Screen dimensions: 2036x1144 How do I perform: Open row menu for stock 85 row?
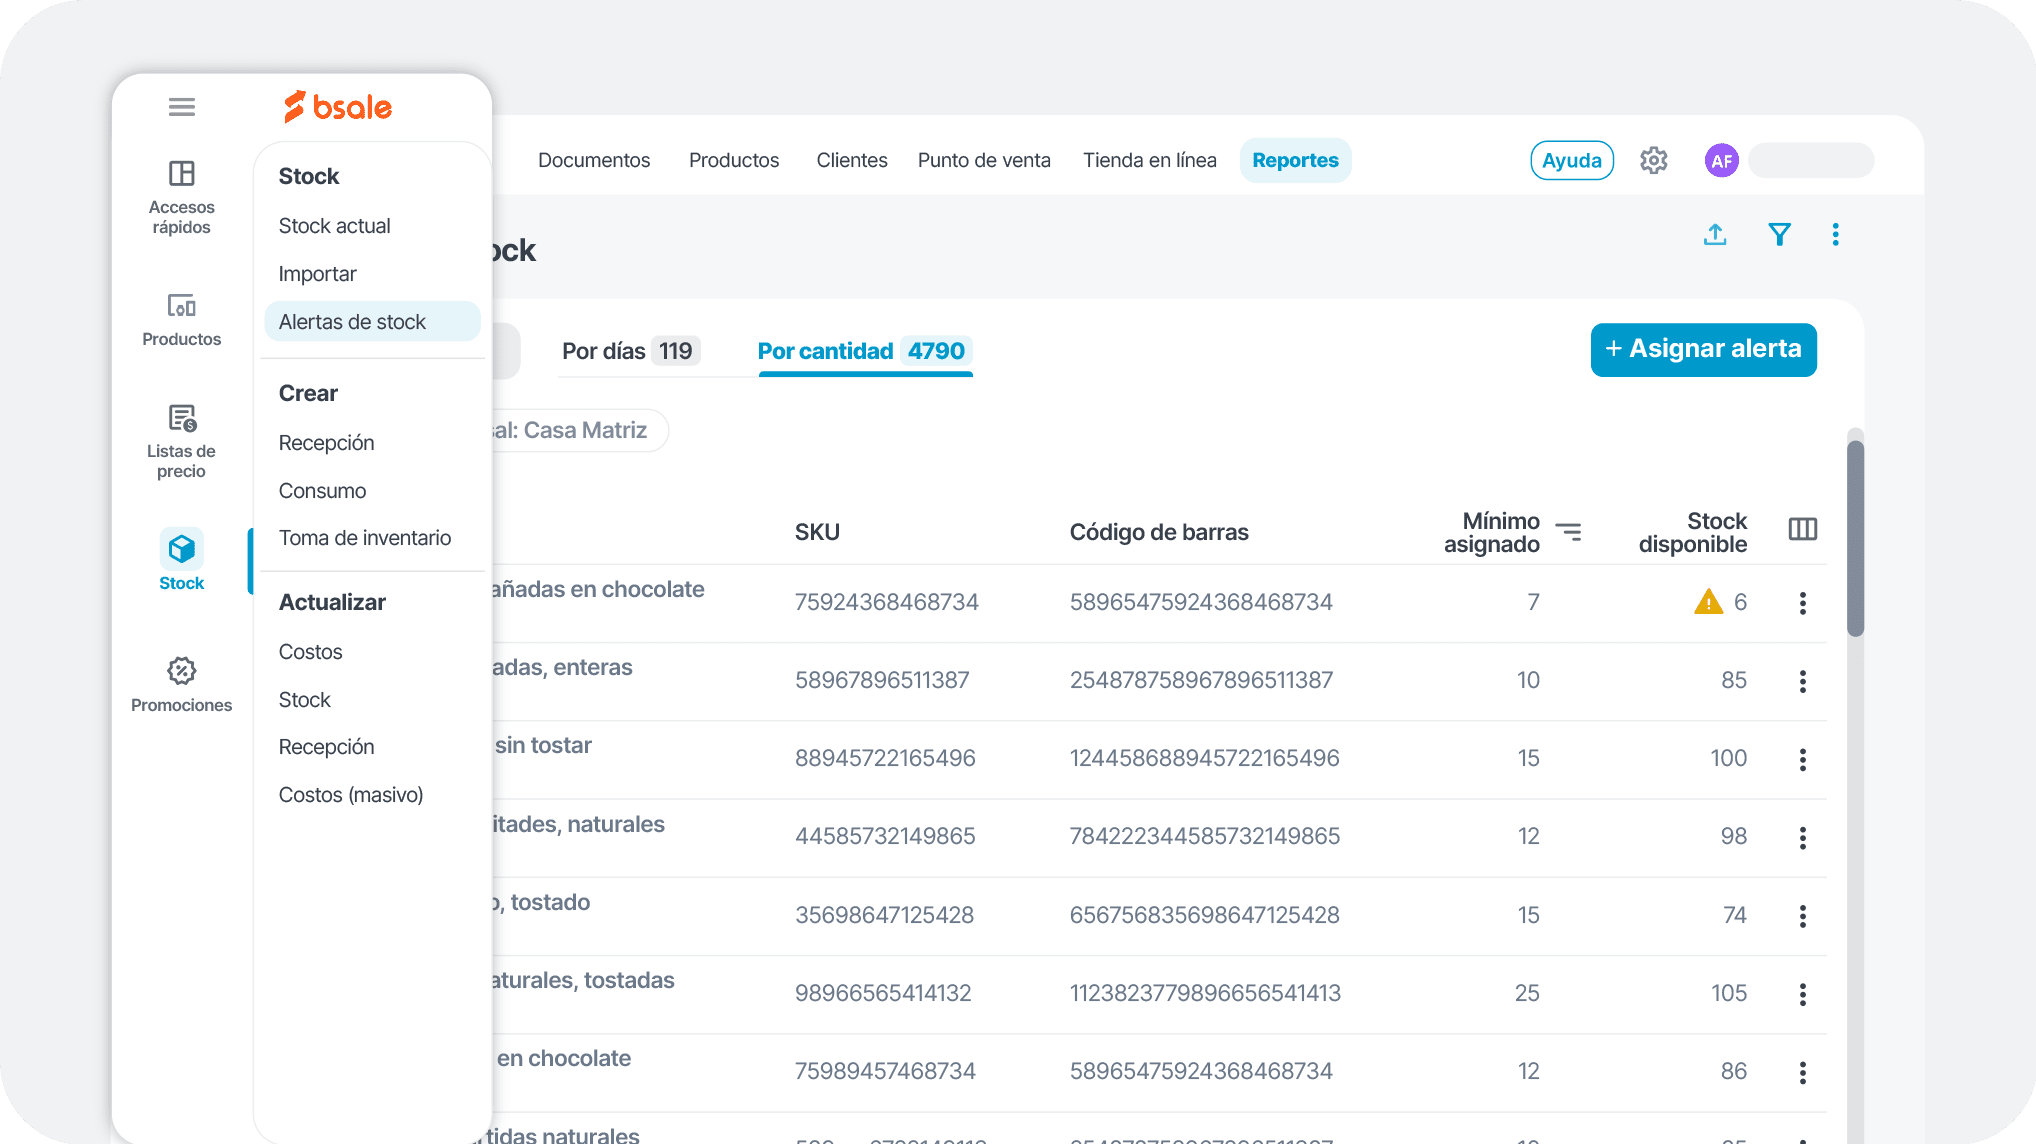(x=1802, y=681)
